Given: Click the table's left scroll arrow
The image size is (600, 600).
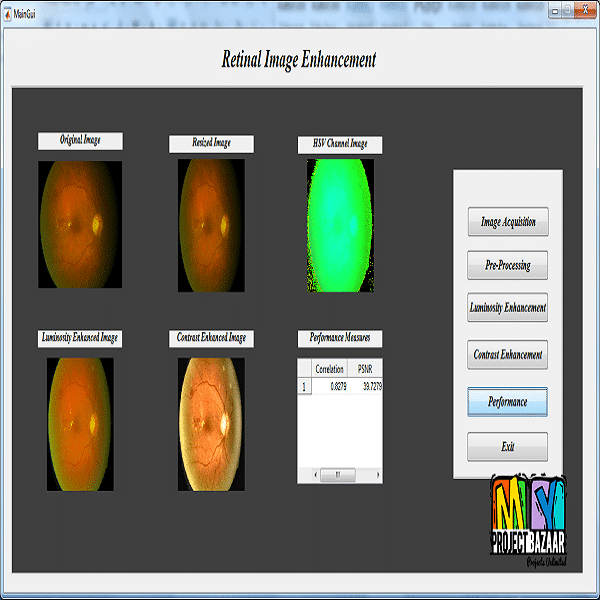Looking at the screenshot, I should click(x=316, y=474).
